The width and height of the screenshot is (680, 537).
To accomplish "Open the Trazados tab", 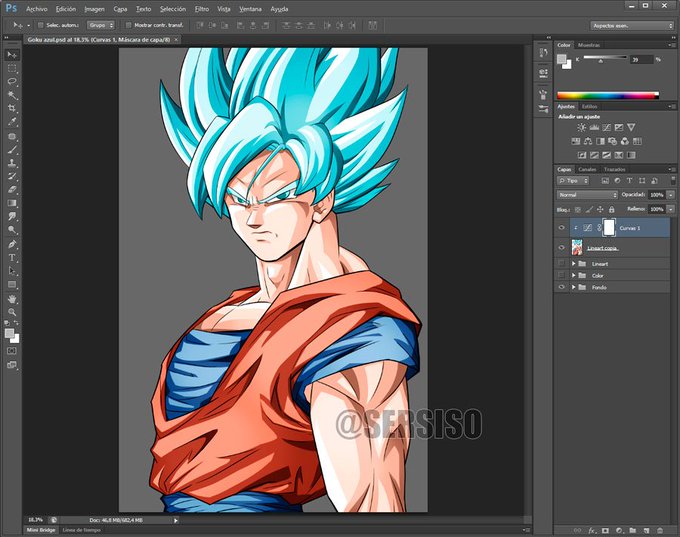I will point(615,169).
